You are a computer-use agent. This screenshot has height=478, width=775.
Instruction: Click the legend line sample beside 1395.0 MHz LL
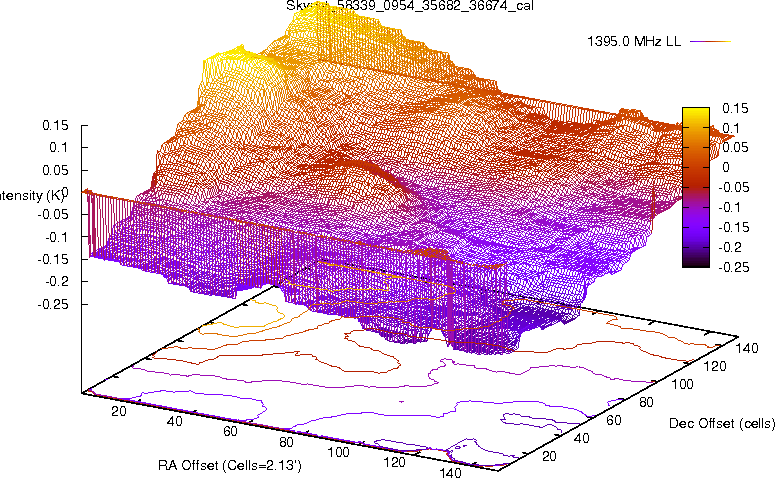click(x=710, y=42)
